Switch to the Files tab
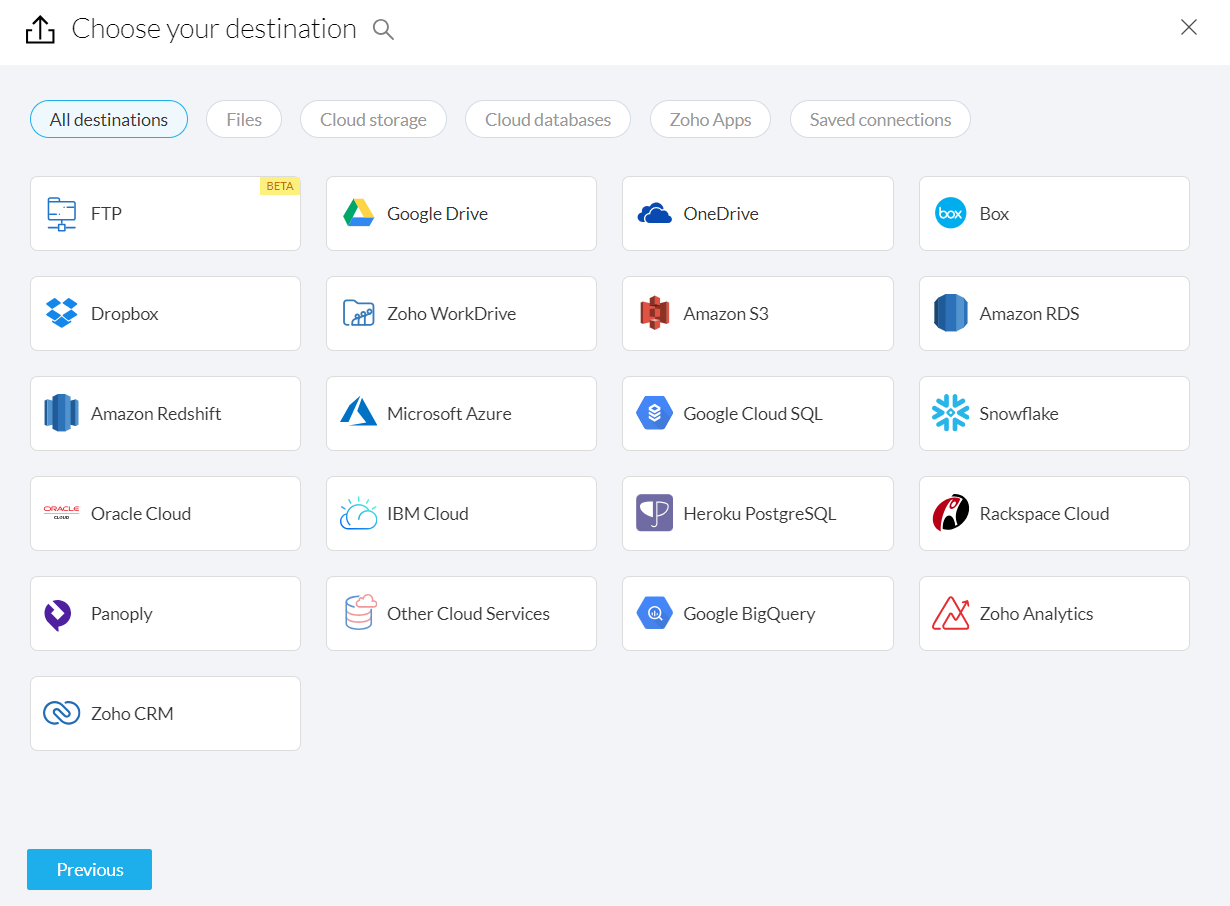This screenshot has height=906, width=1230. 244,120
